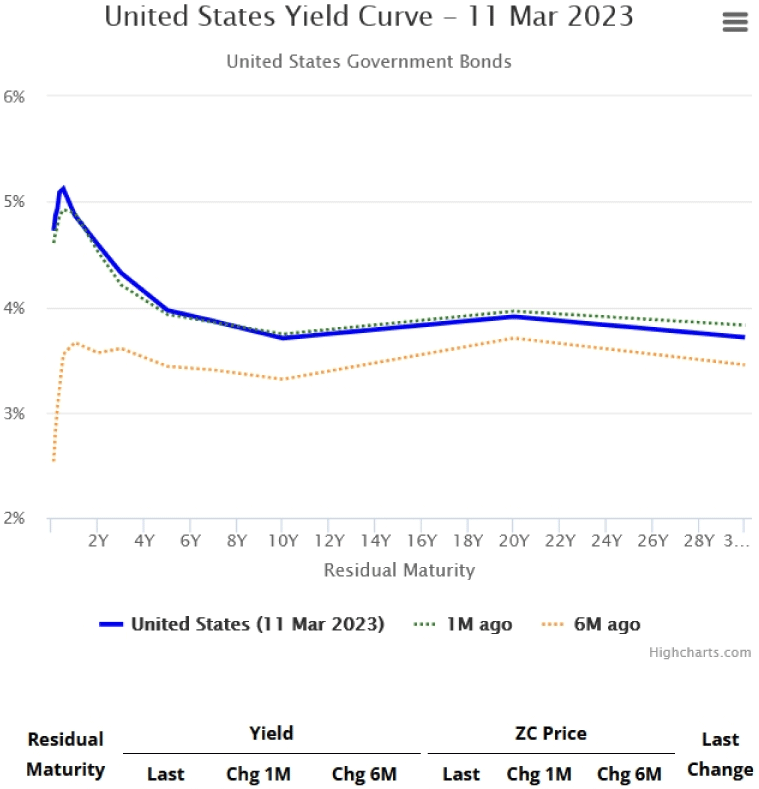Screen dimensions: 759x789
Task: Open the Highcharts.com credits link
Action: (699, 652)
